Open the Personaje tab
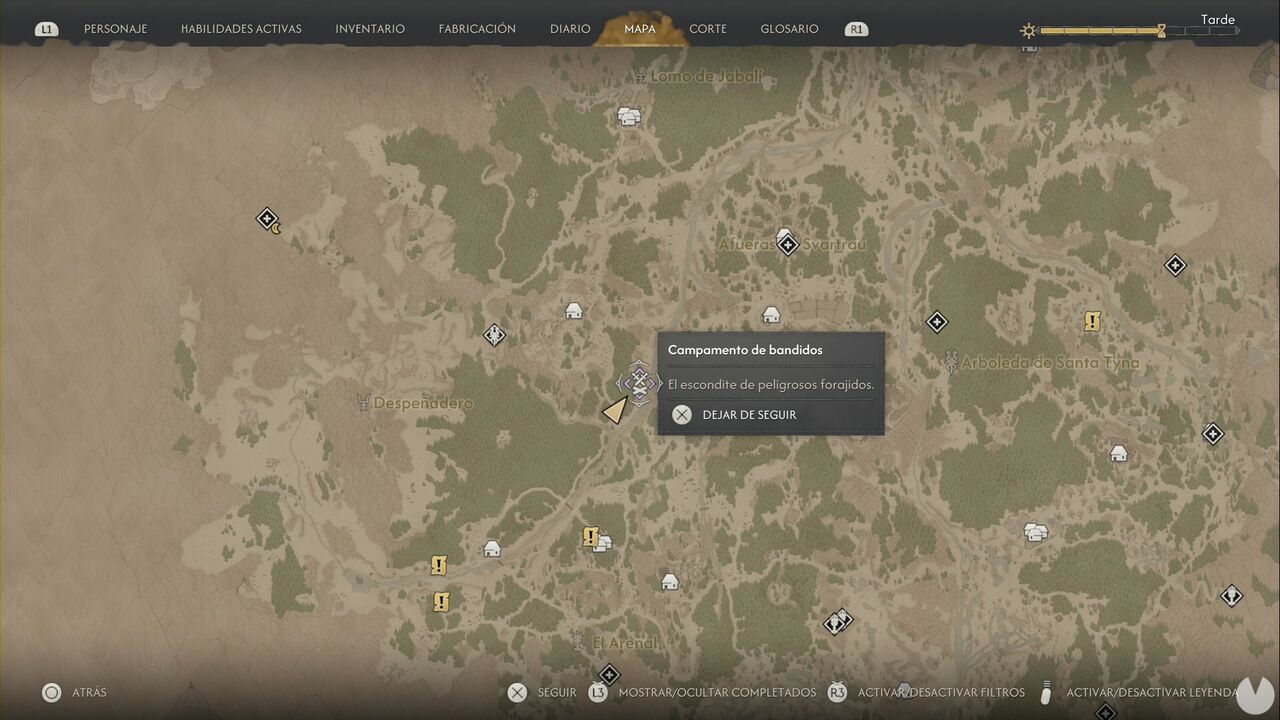1280x720 pixels. pyautogui.click(x=115, y=29)
